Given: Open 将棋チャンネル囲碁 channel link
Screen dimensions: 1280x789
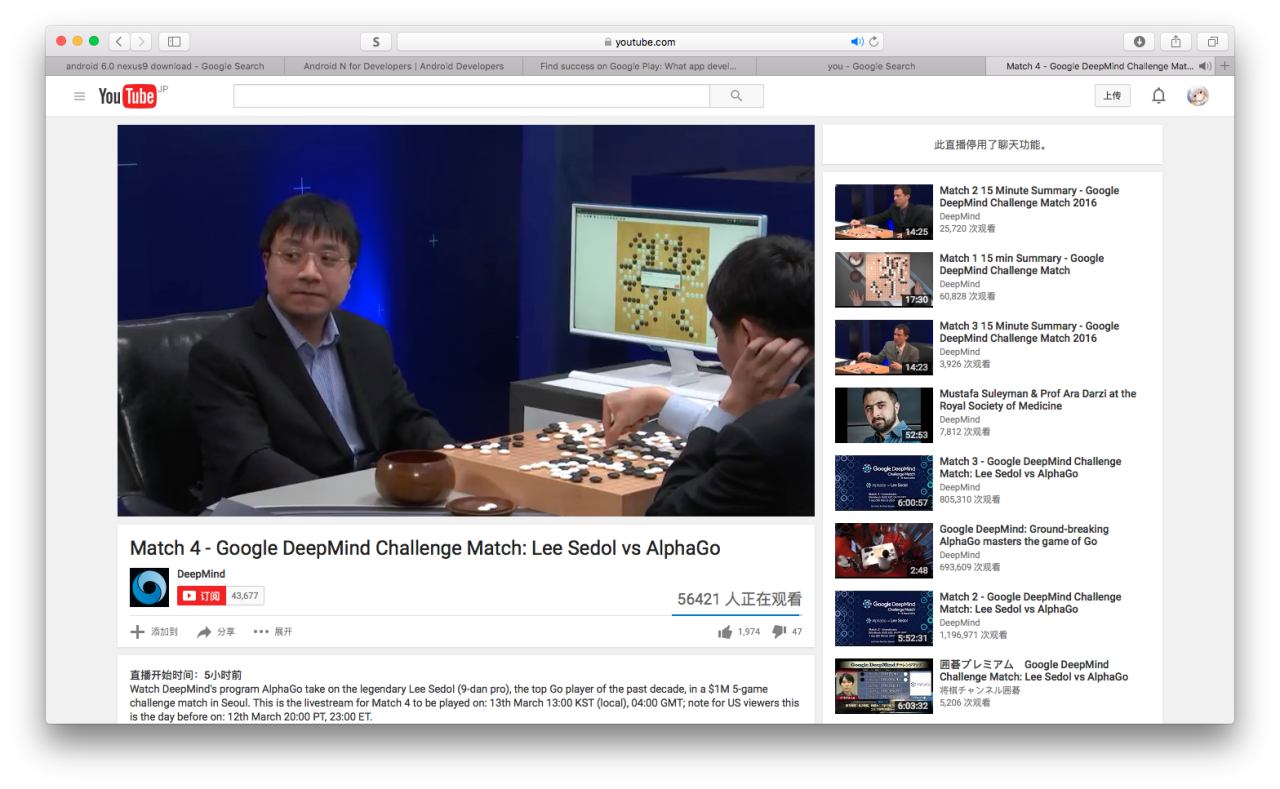Looking at the screenshot, I should pyautogui.click(x=981, y=690).
